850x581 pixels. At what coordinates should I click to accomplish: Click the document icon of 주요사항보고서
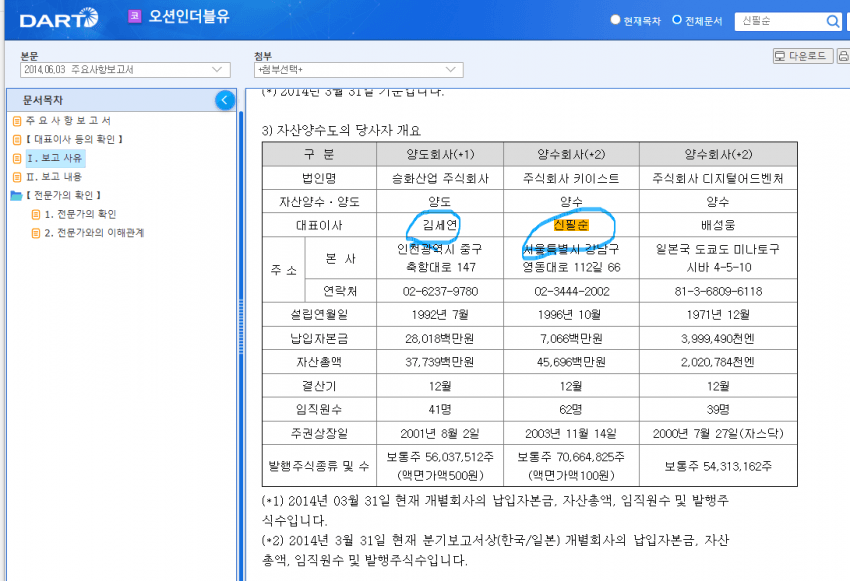tap(17, 121)
